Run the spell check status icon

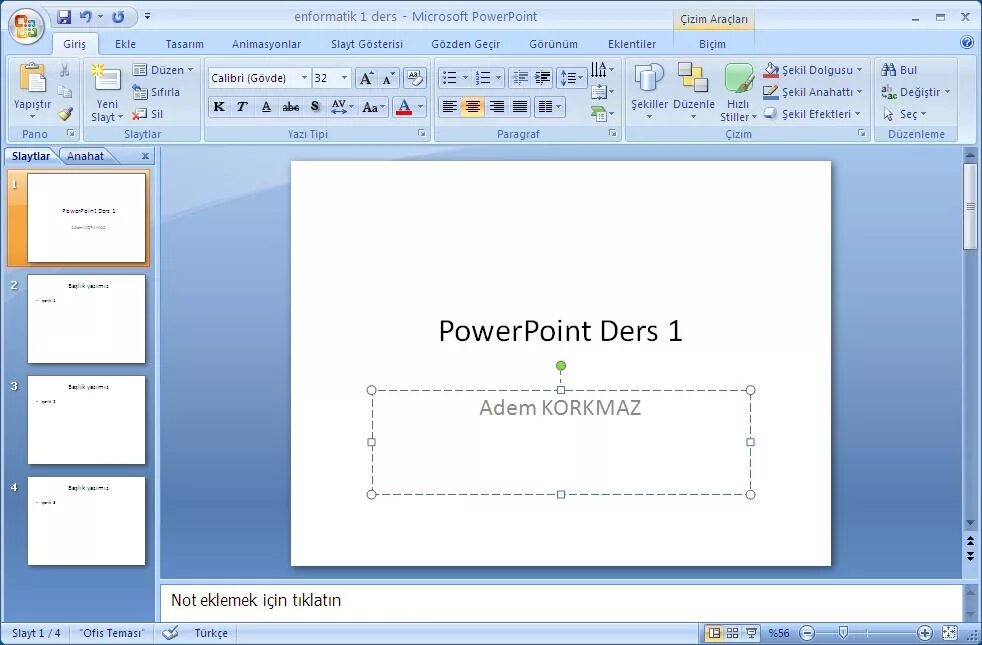click(x=170, y=633)
